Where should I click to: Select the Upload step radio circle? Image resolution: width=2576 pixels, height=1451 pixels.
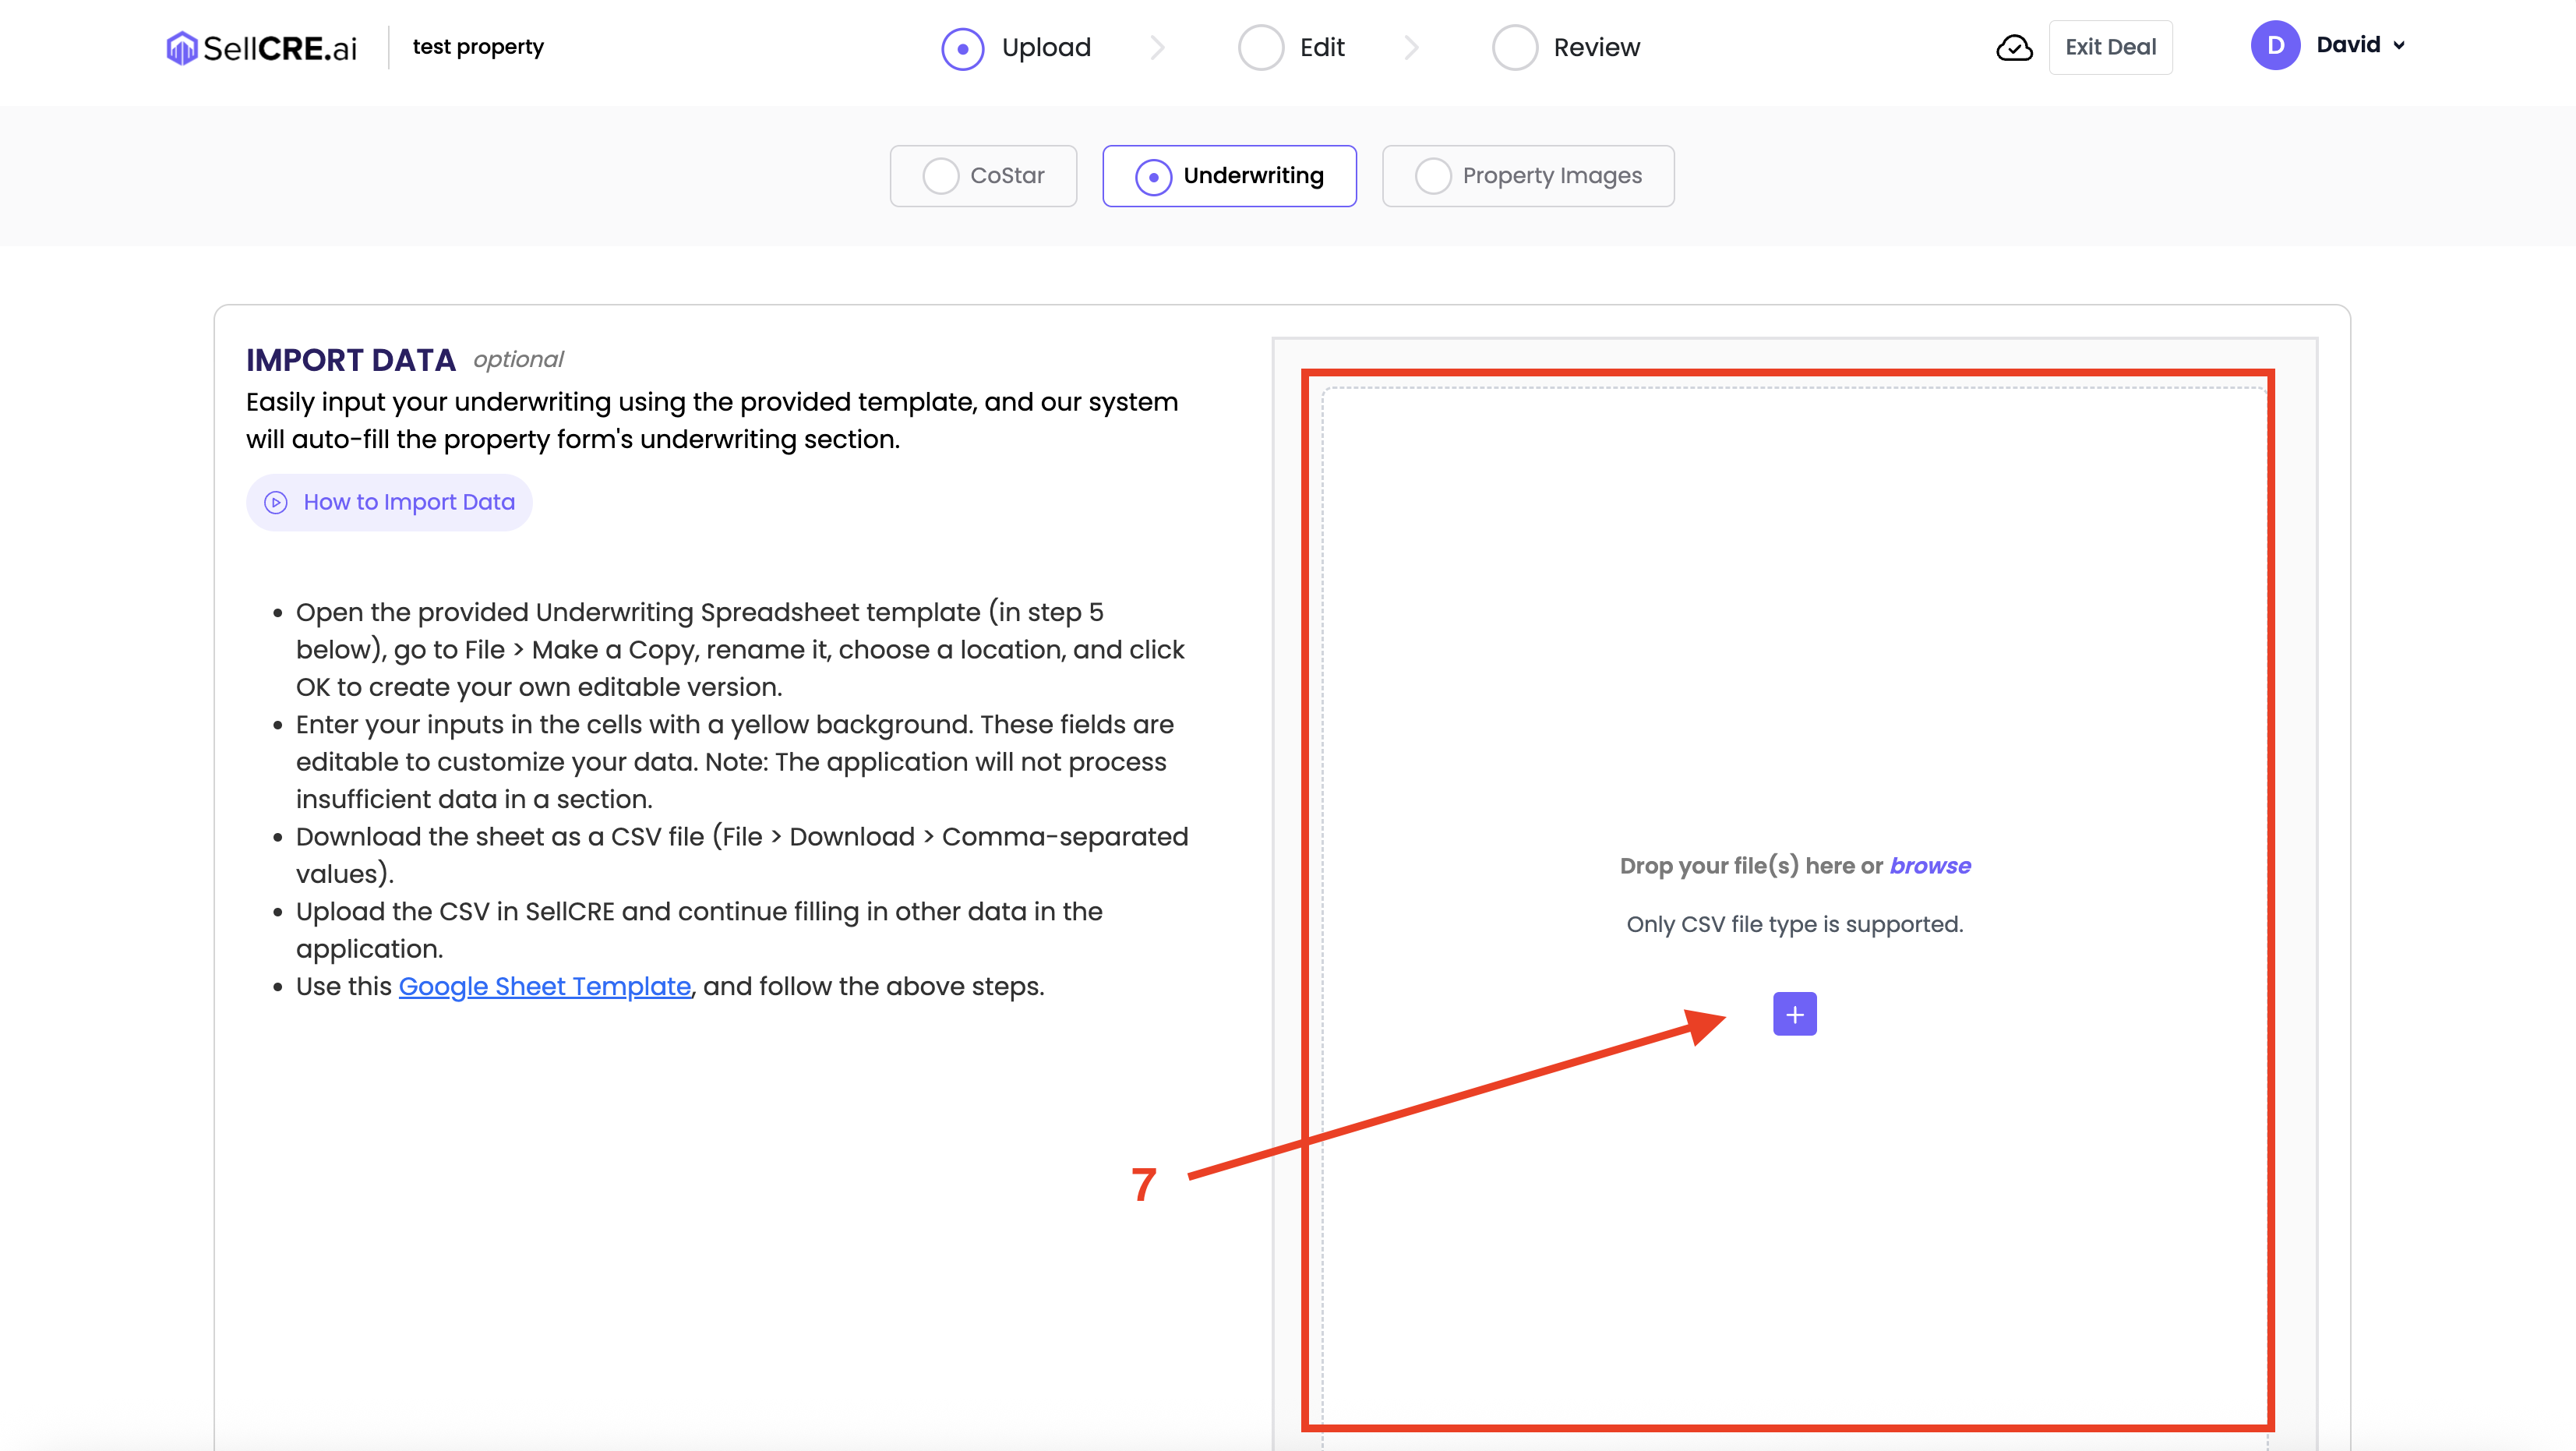pyautogui.click(x=962, y=48)
